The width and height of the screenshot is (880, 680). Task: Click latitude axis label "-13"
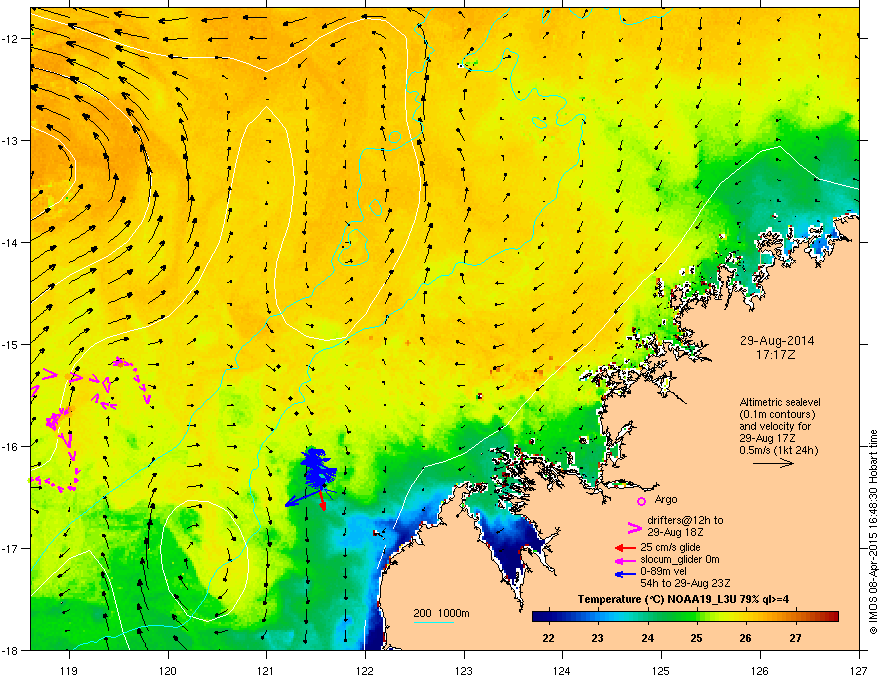point(10,140)
